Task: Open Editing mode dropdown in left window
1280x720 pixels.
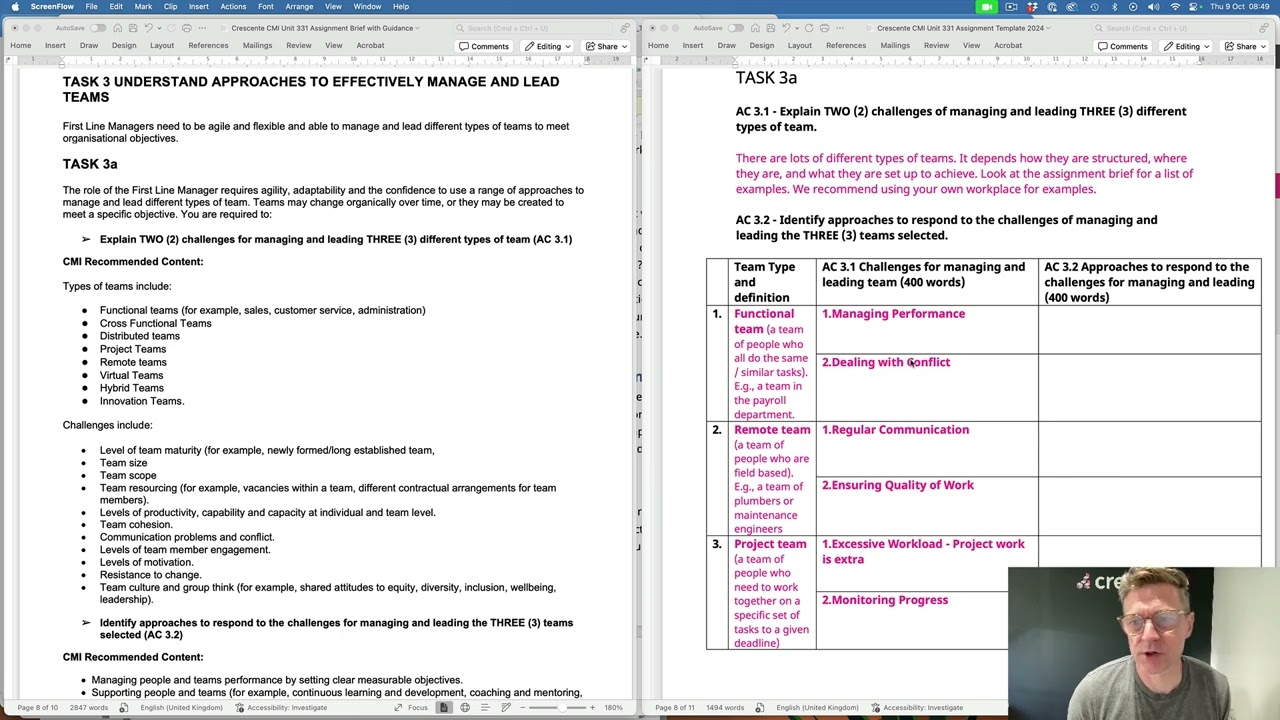Action: [x=548, y=46]
